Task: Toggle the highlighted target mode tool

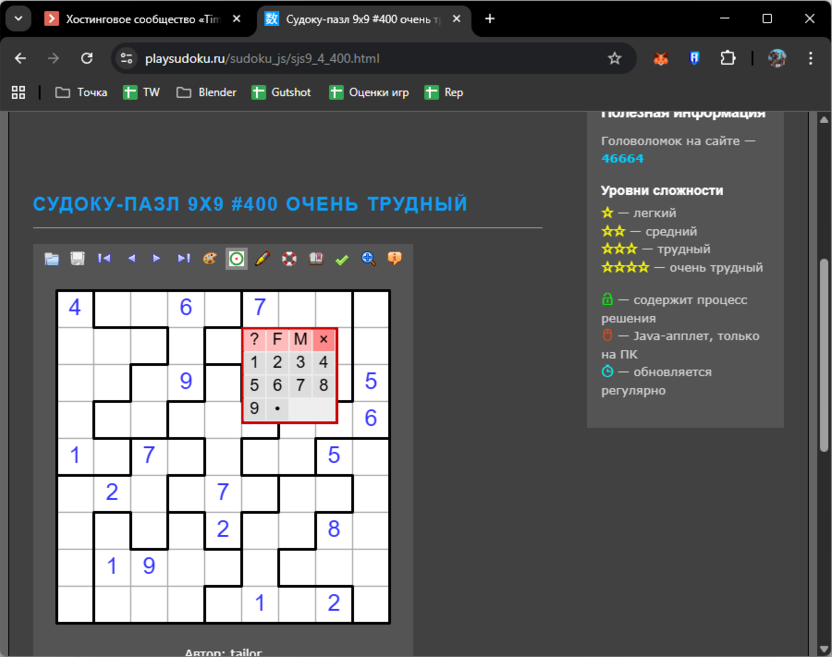Action: pyautogui.click(x=236, y=258)
